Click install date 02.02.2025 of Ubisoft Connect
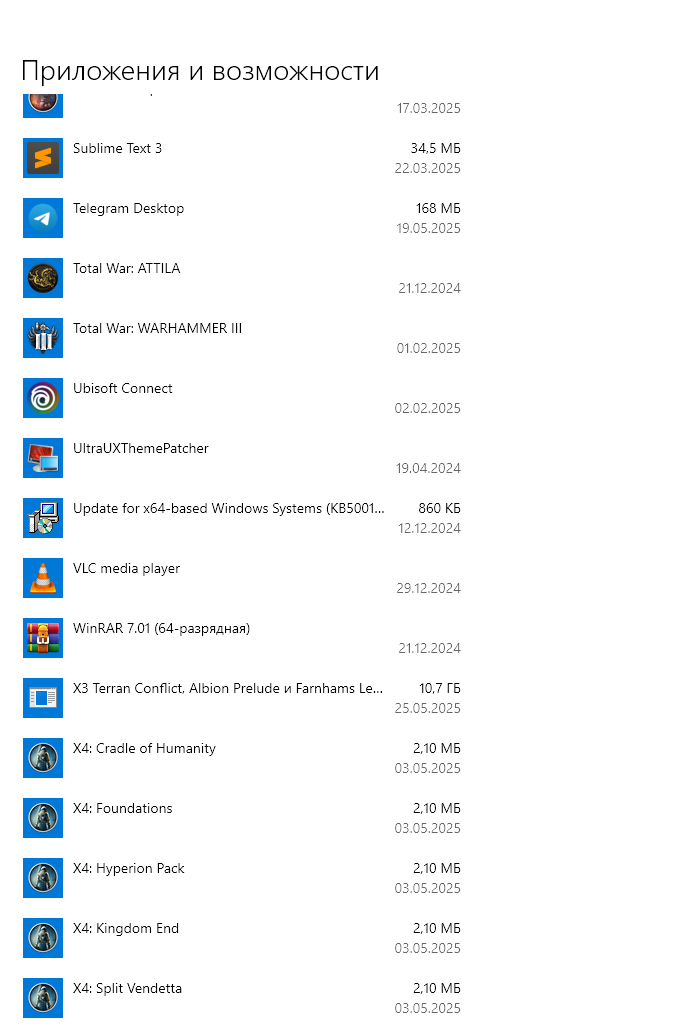Screen dimensions: 677x1035 pos(428,409)
